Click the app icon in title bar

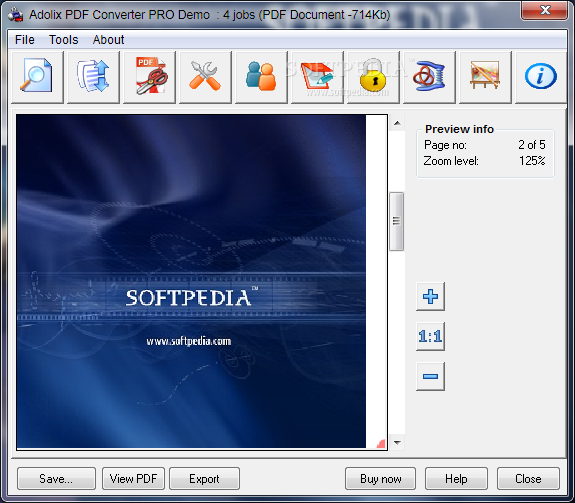point(15,15)
